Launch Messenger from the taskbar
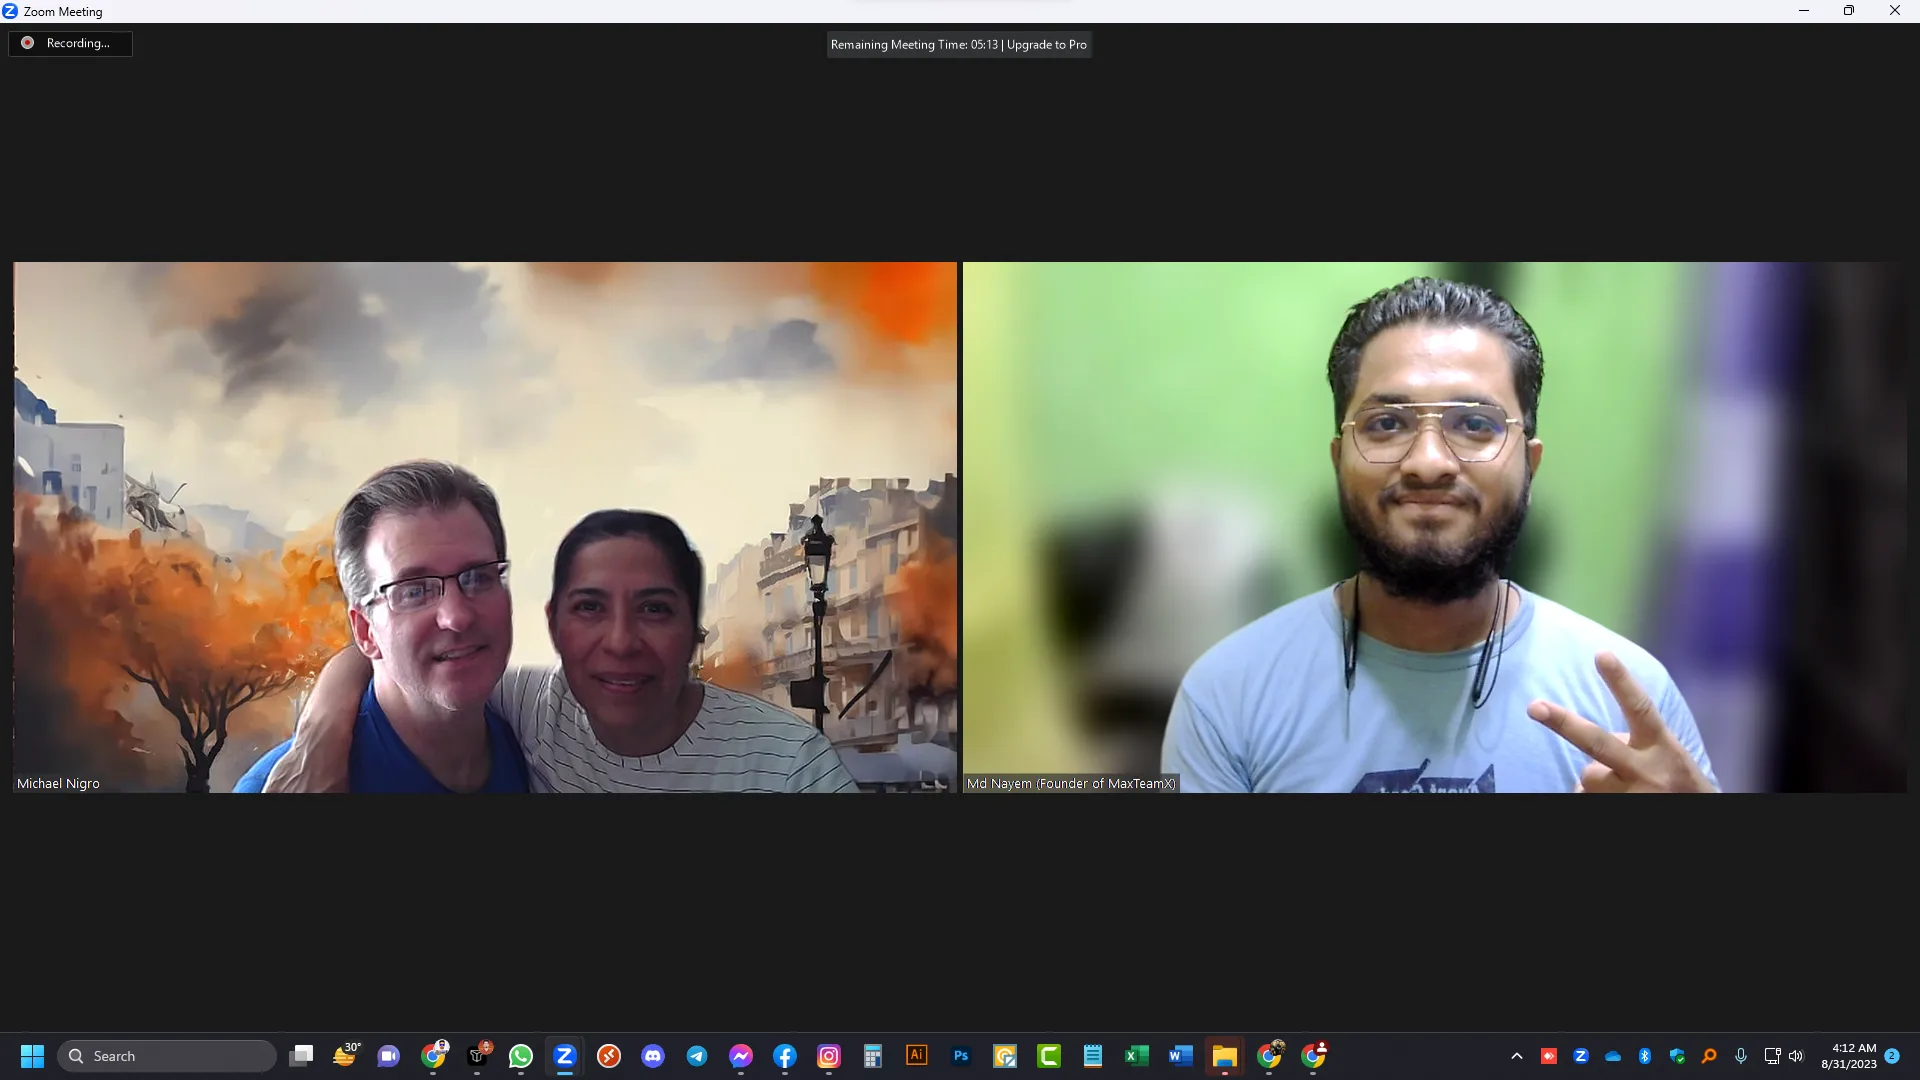This screenshot has height=1080, width=1920. coord(741,1056)
